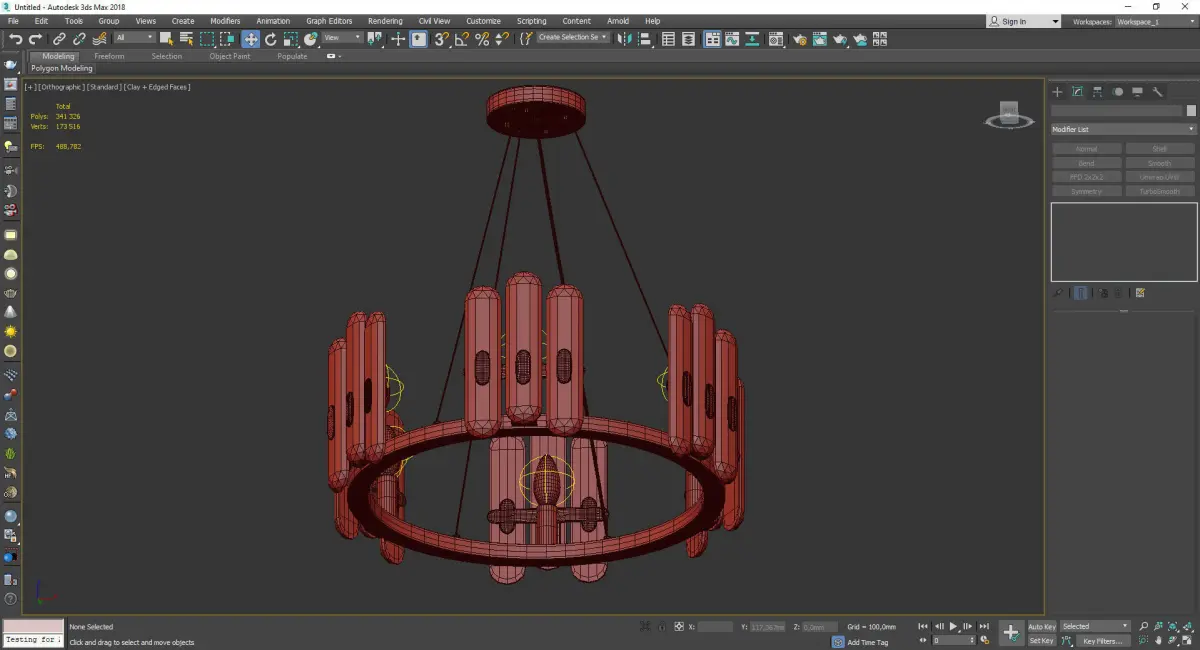Click the current frame number field

(x=953, y=640)
